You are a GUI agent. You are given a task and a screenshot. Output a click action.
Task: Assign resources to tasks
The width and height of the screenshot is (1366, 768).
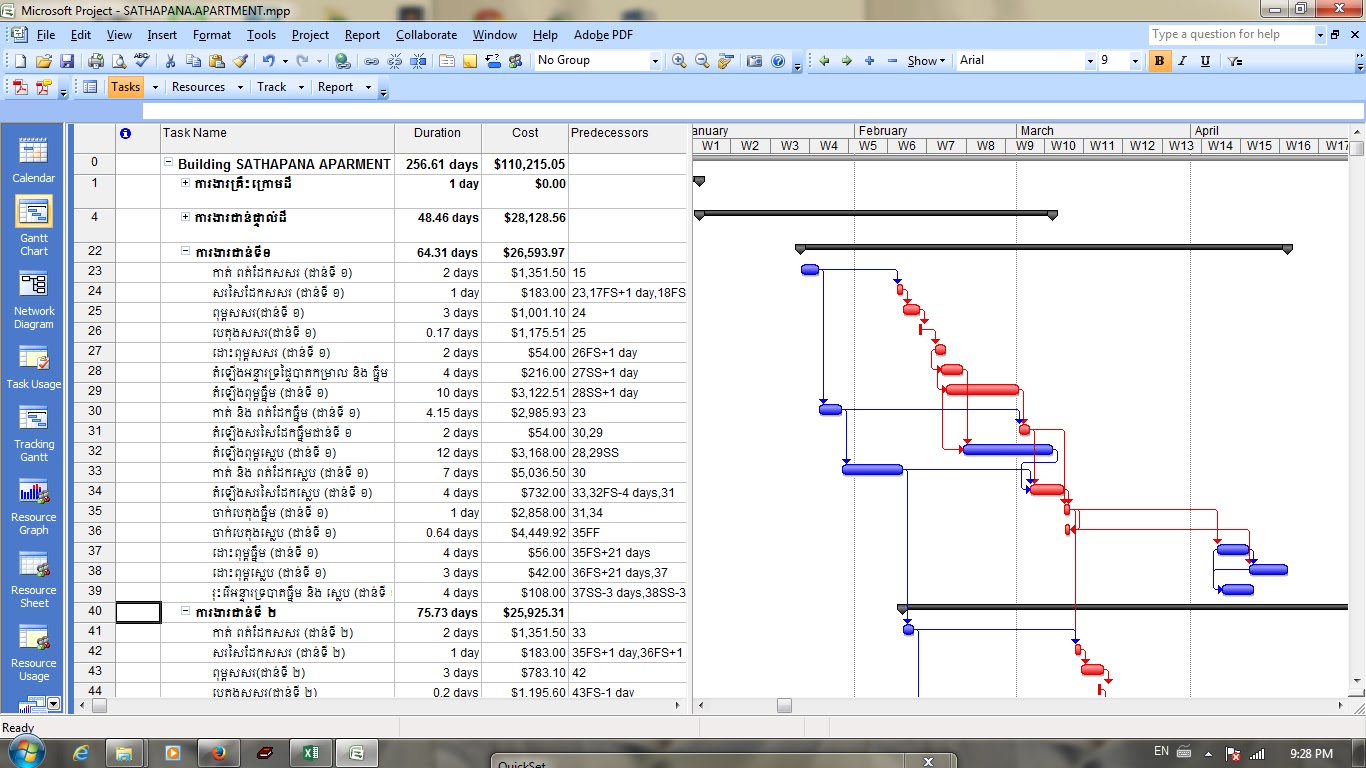point(515,61)
